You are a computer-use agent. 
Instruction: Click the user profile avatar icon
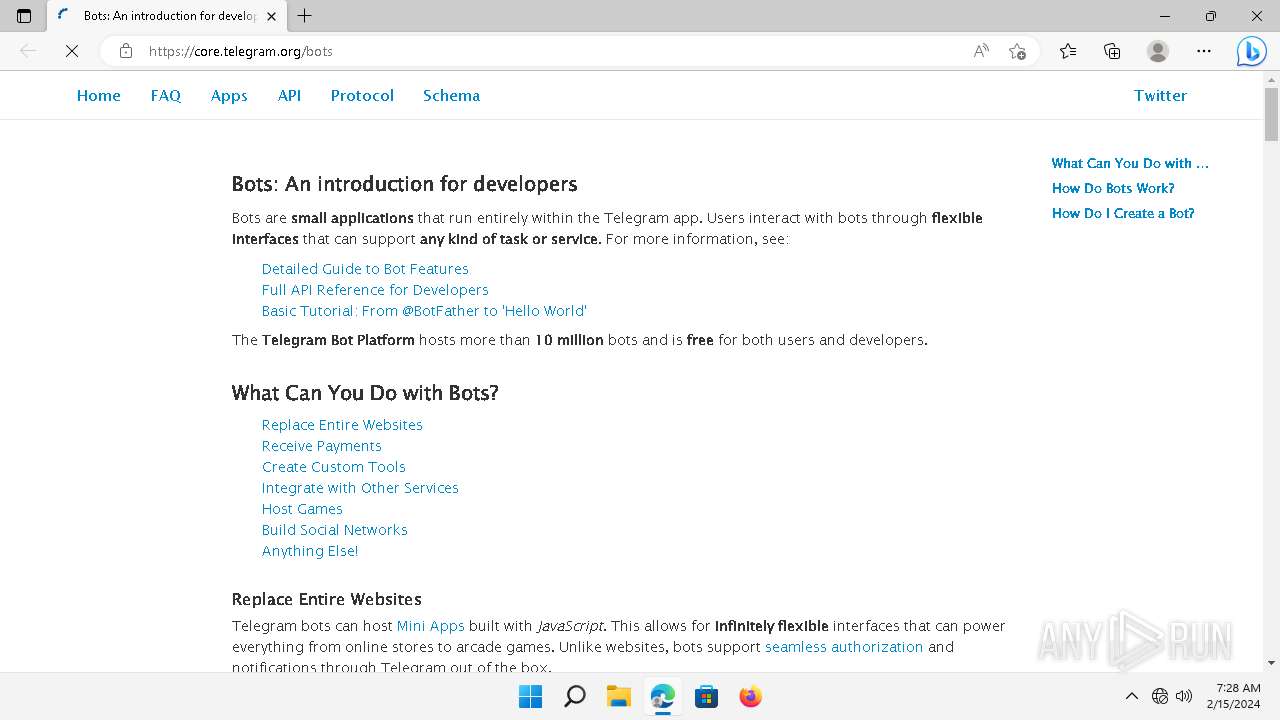tap(1158, 51)
